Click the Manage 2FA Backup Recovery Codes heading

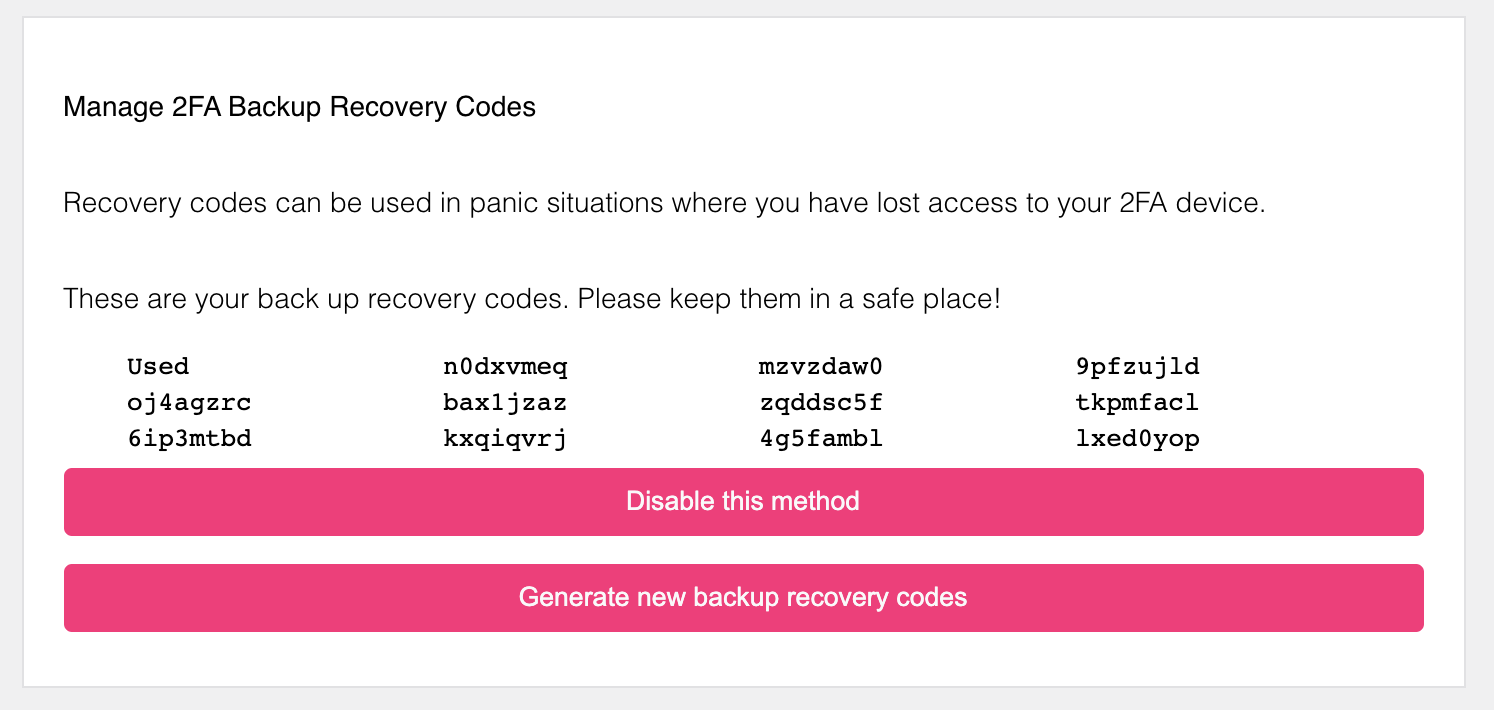(299, 107)
